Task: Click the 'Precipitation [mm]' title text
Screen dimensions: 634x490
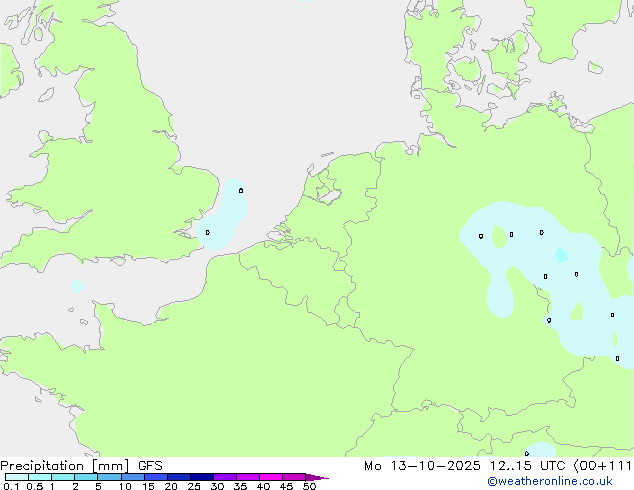Action: coord(65,466)
